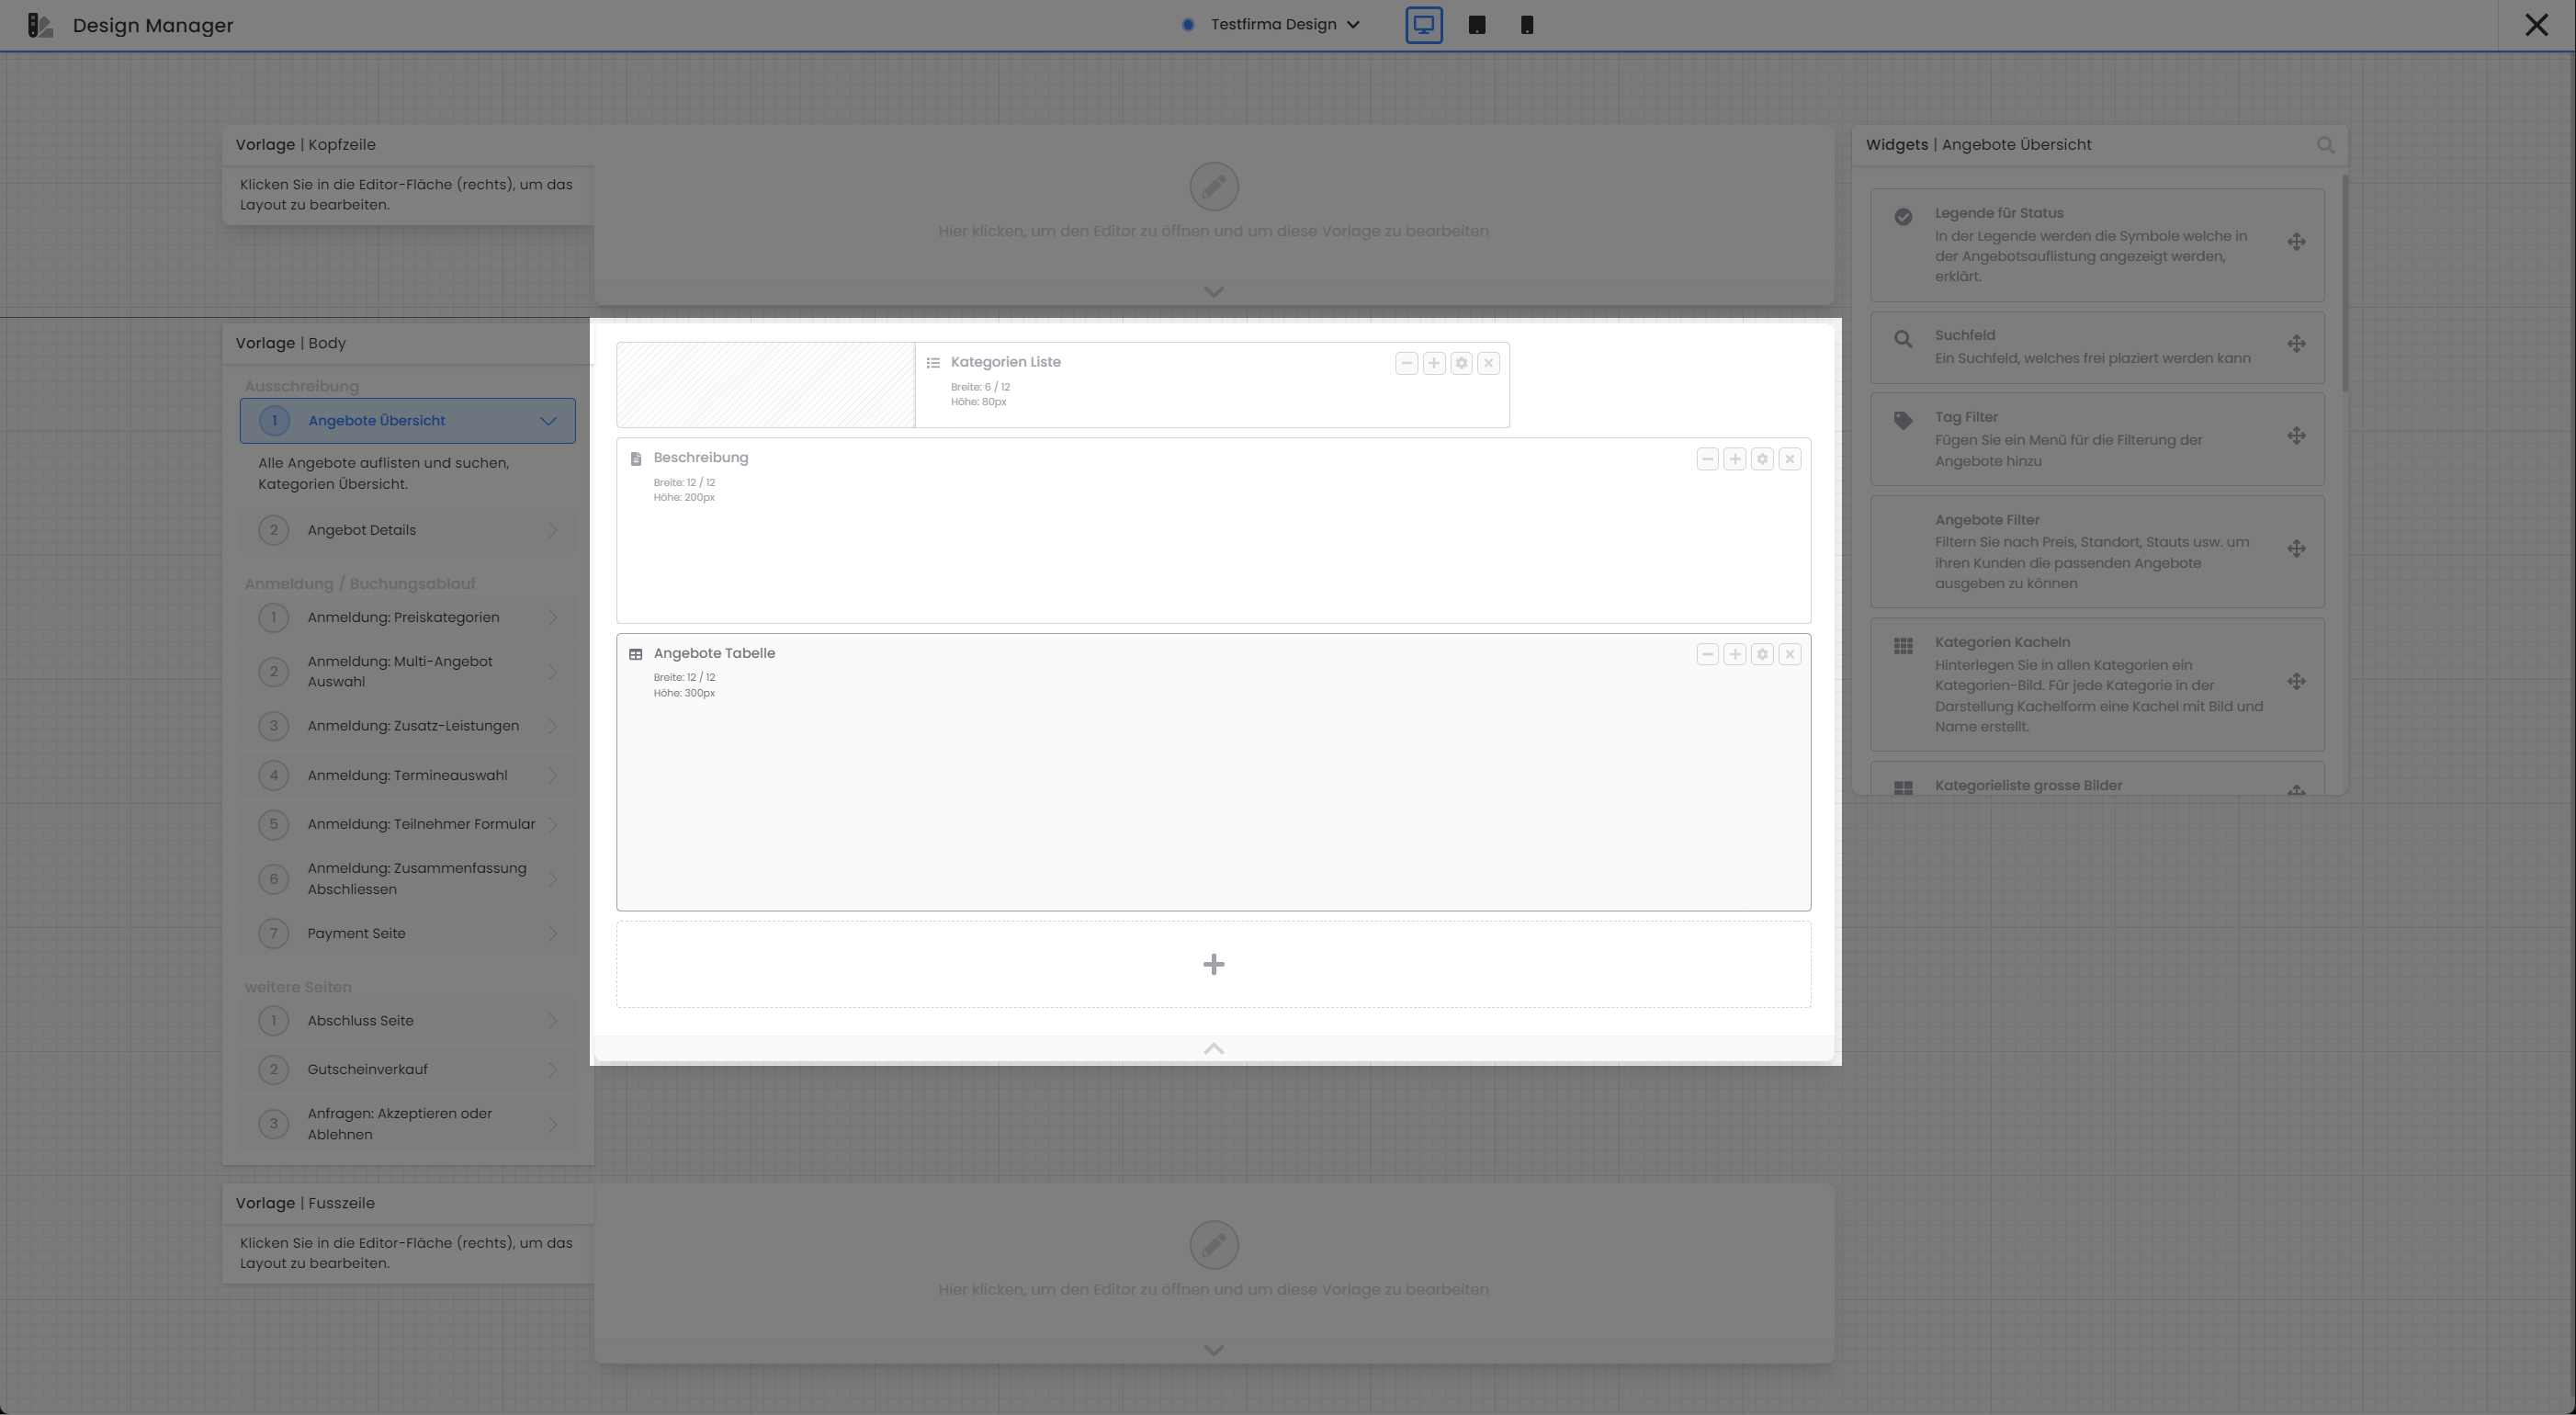2576x1415 pixels.
Task: Open the search in the Widgets panel
Action: [x=2327, y=145]
